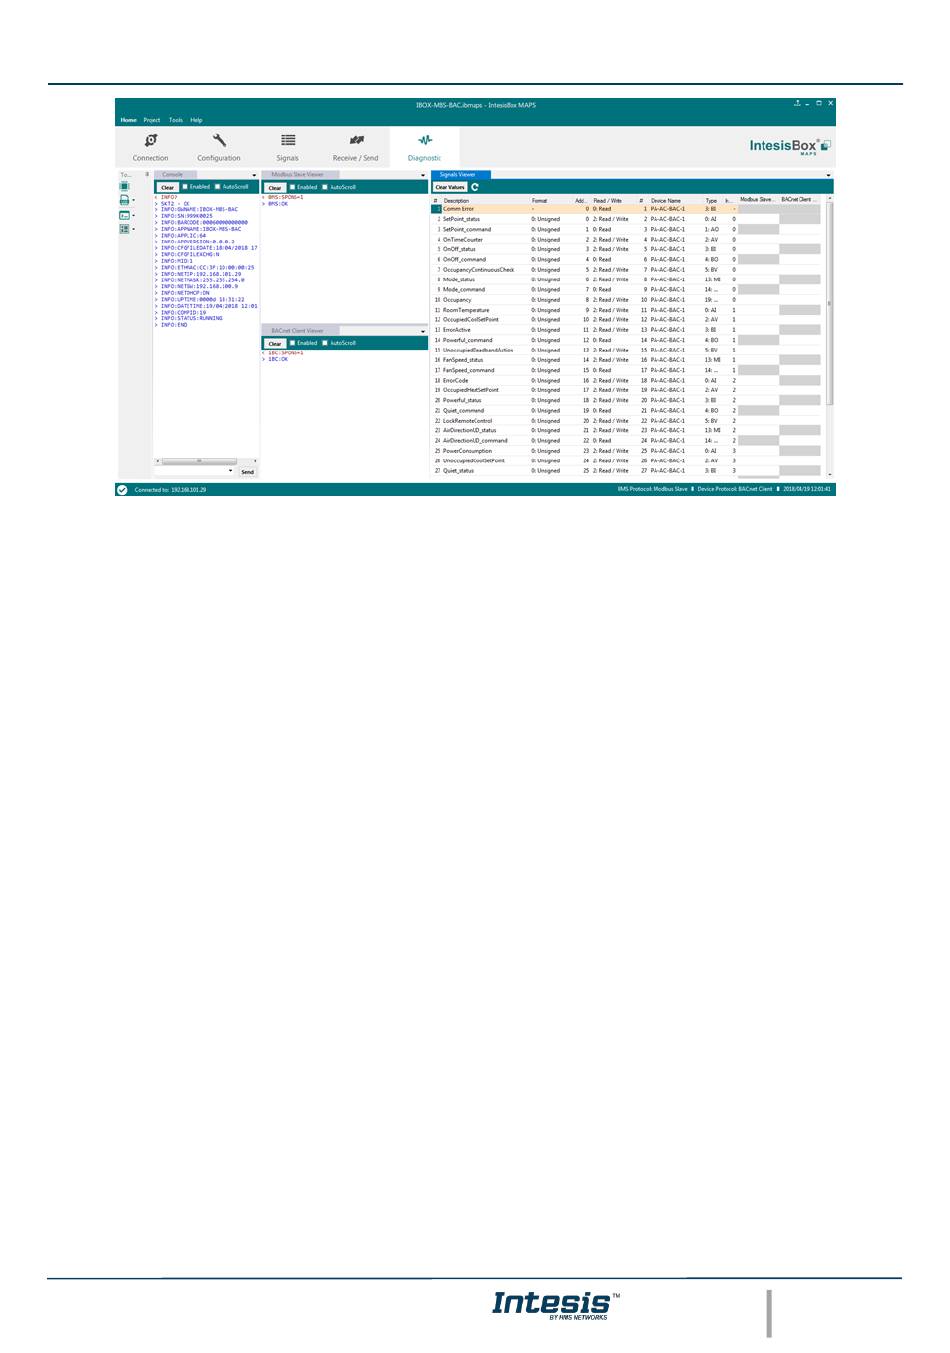Click the pin icon on toolbox panel
The image size is (950, 1353).
click(x=146, y=174)
